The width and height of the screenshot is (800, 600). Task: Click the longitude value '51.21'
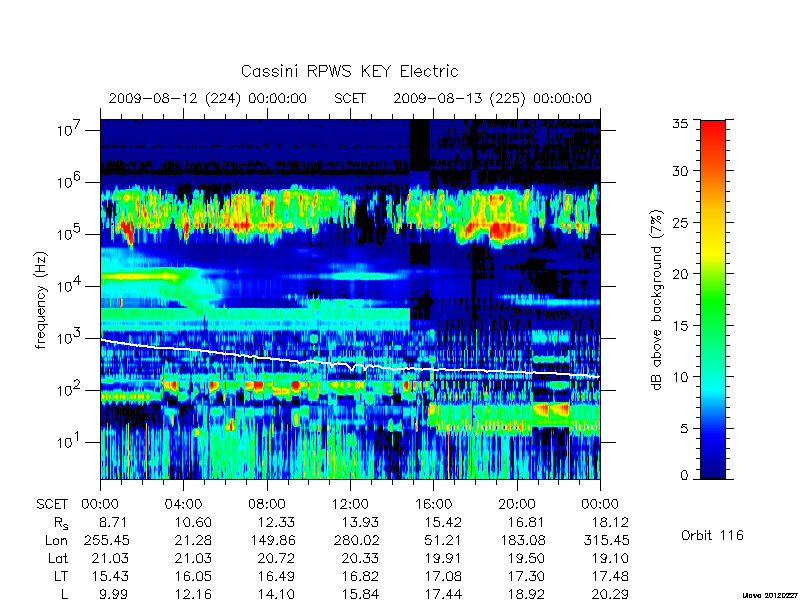click(x=443, y=540)
